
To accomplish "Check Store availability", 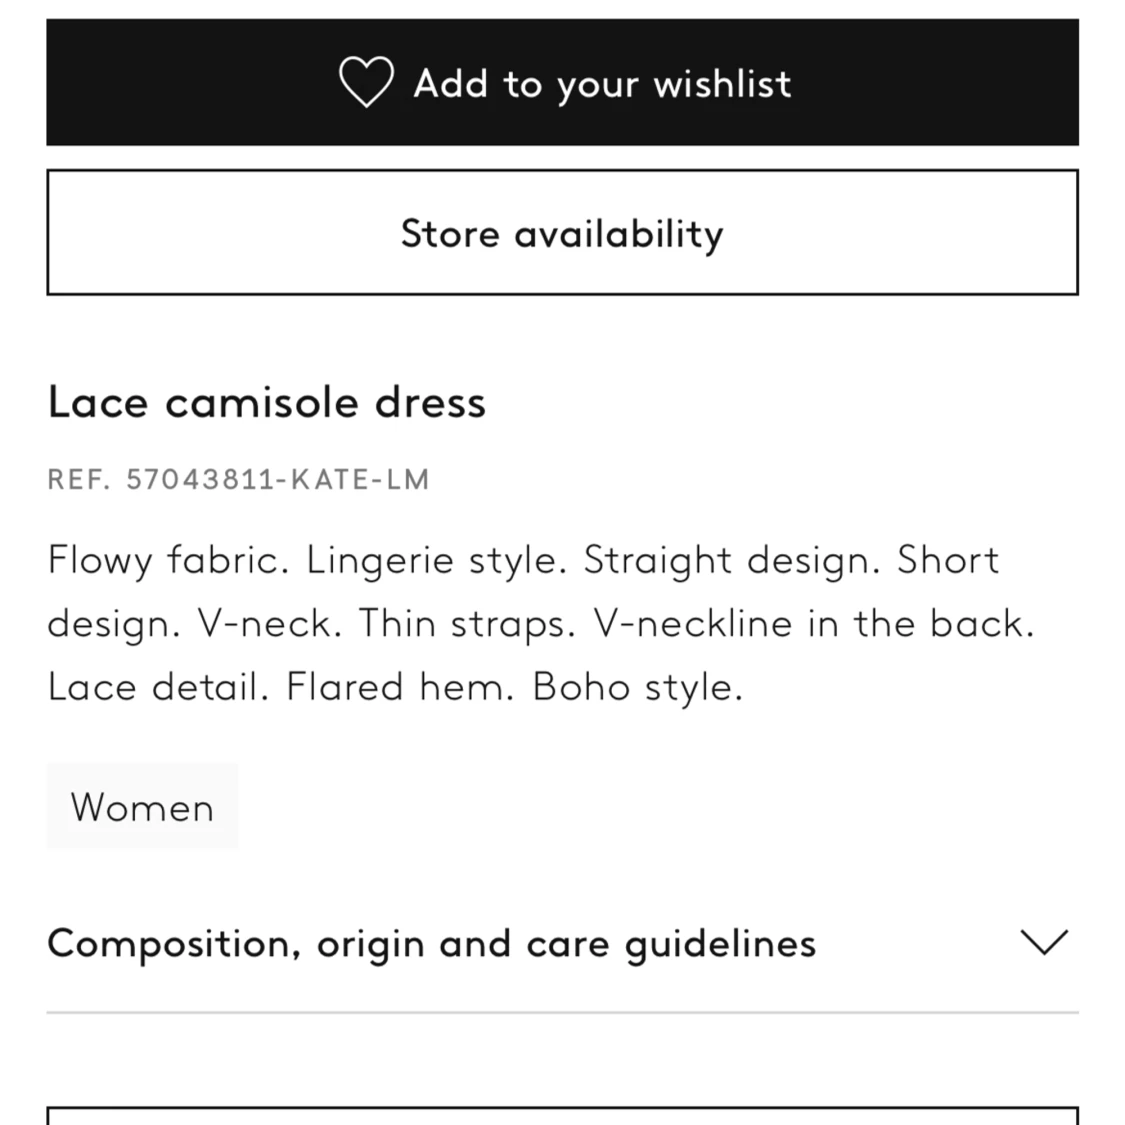I will point(562,232).
